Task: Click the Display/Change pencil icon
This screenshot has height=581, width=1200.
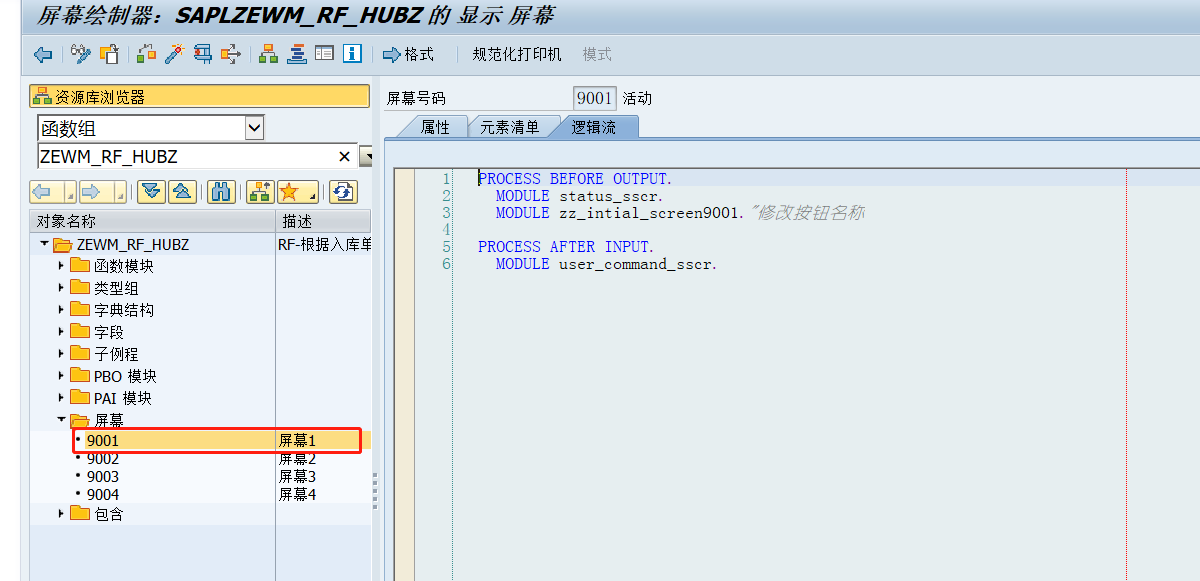Action: 80,54
